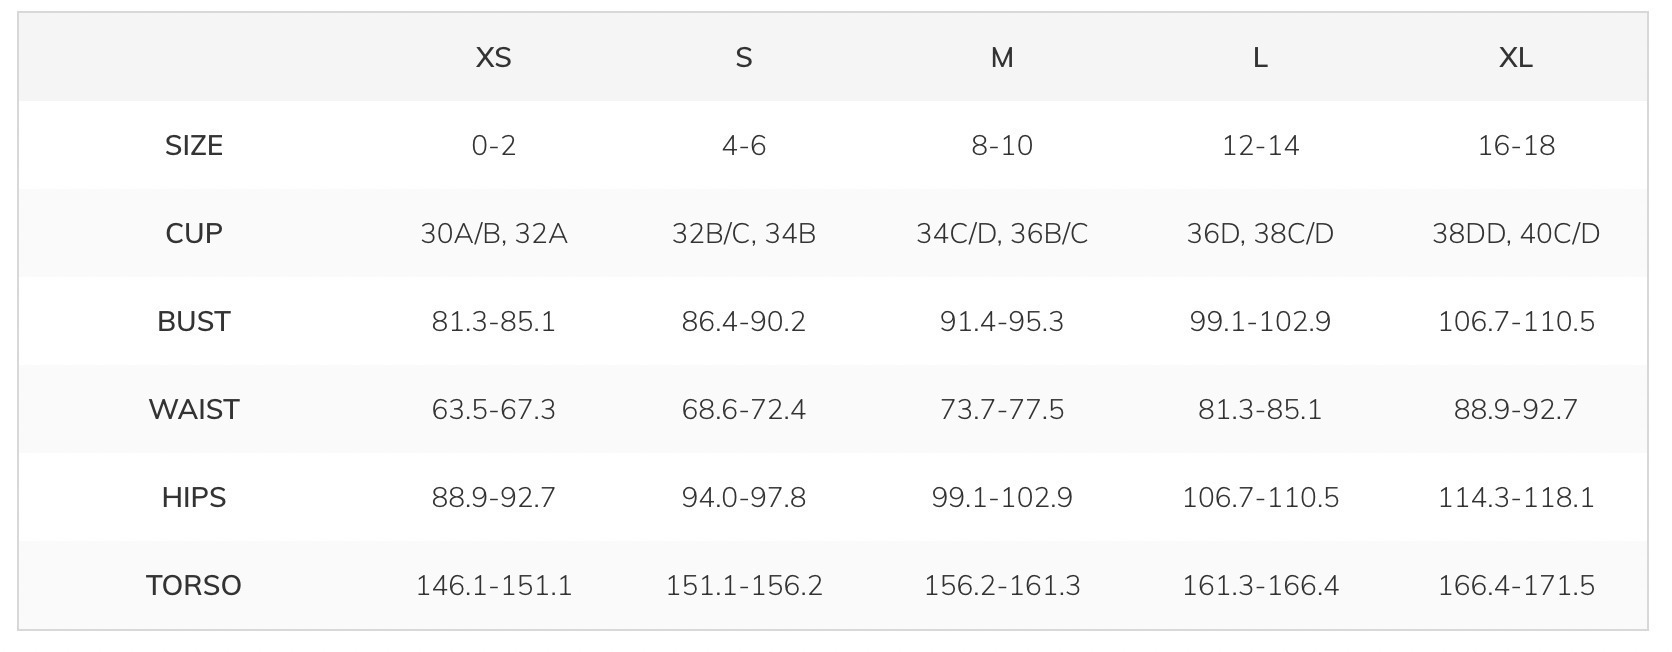Select the CUP row label
Viewport: 1672px width, 652px height.
pyautogui.click(x=194, y=234)
